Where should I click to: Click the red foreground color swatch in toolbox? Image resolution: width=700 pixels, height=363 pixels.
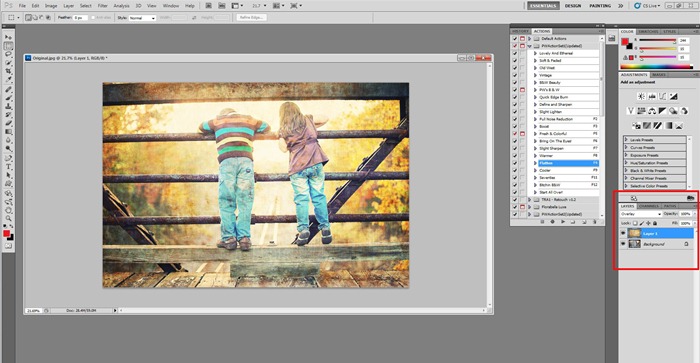pyautogui.click(x=6, y=234)
